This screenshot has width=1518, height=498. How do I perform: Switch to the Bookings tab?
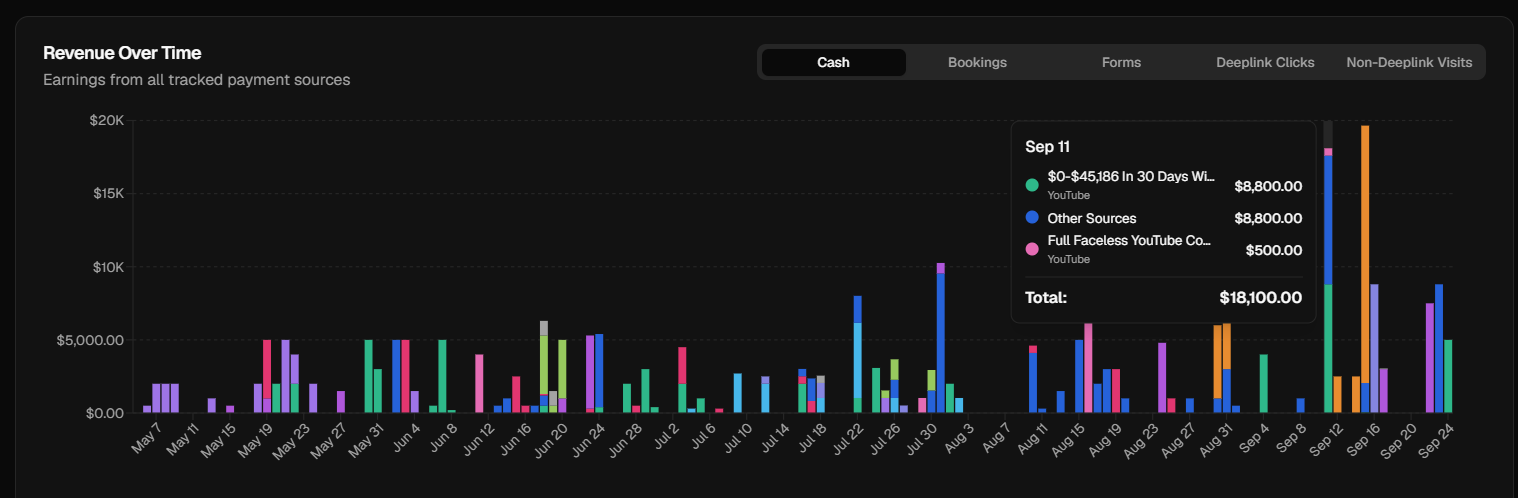tap(977, 62)
